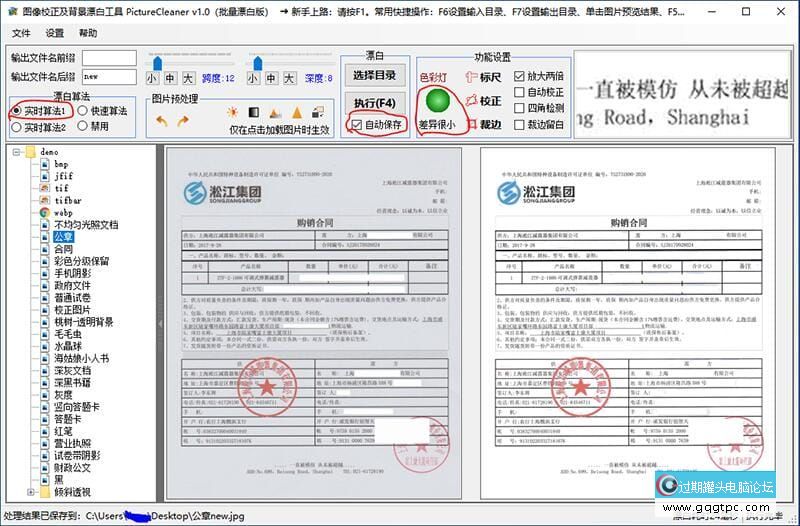This screenshot has height=526, width=800.
Task: Select the 实时算法2 radio button
Action: click(17, 127)
